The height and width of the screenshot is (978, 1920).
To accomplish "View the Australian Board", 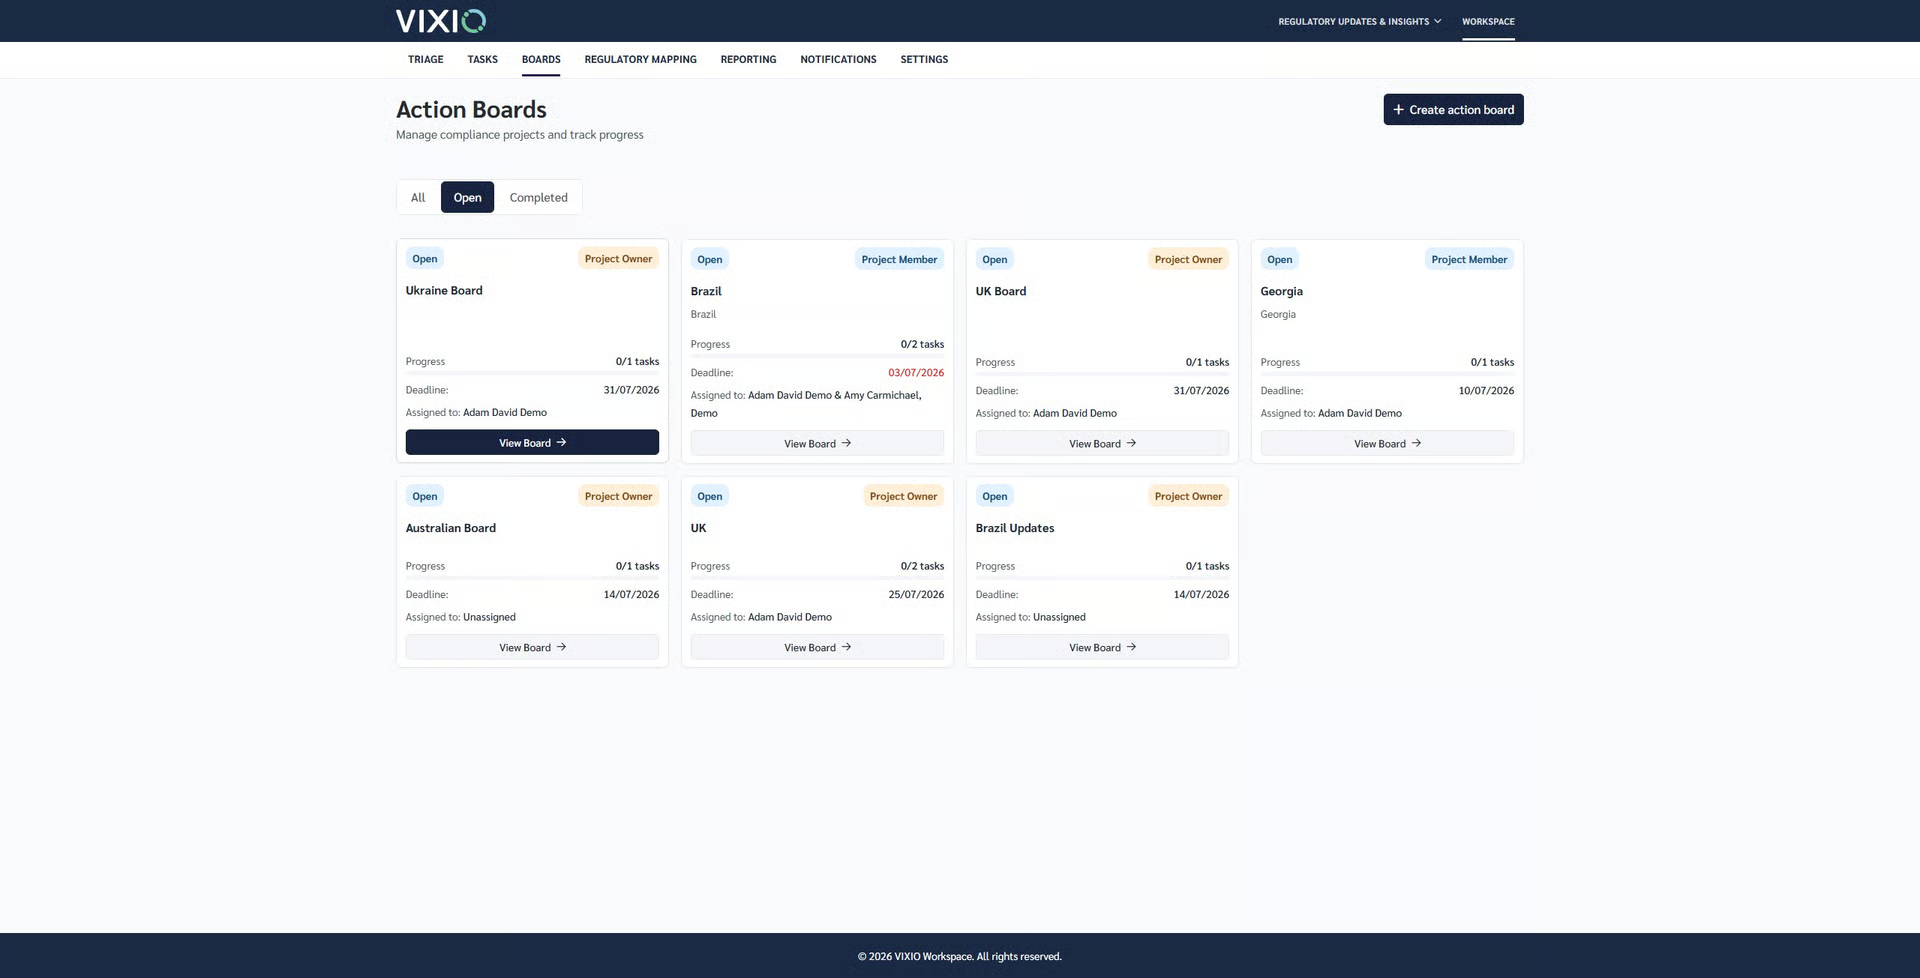I will tap(532, 647).
